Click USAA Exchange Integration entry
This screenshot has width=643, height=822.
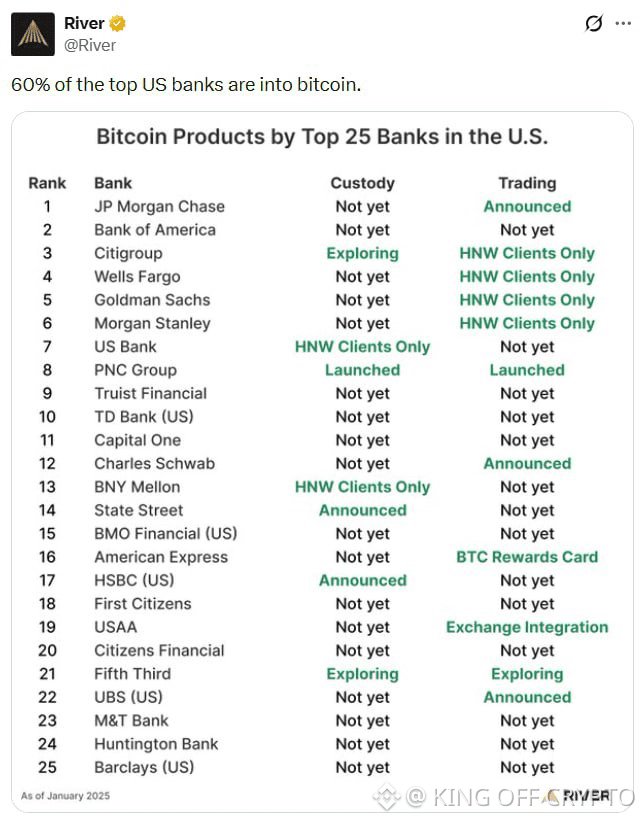(527, 627)
